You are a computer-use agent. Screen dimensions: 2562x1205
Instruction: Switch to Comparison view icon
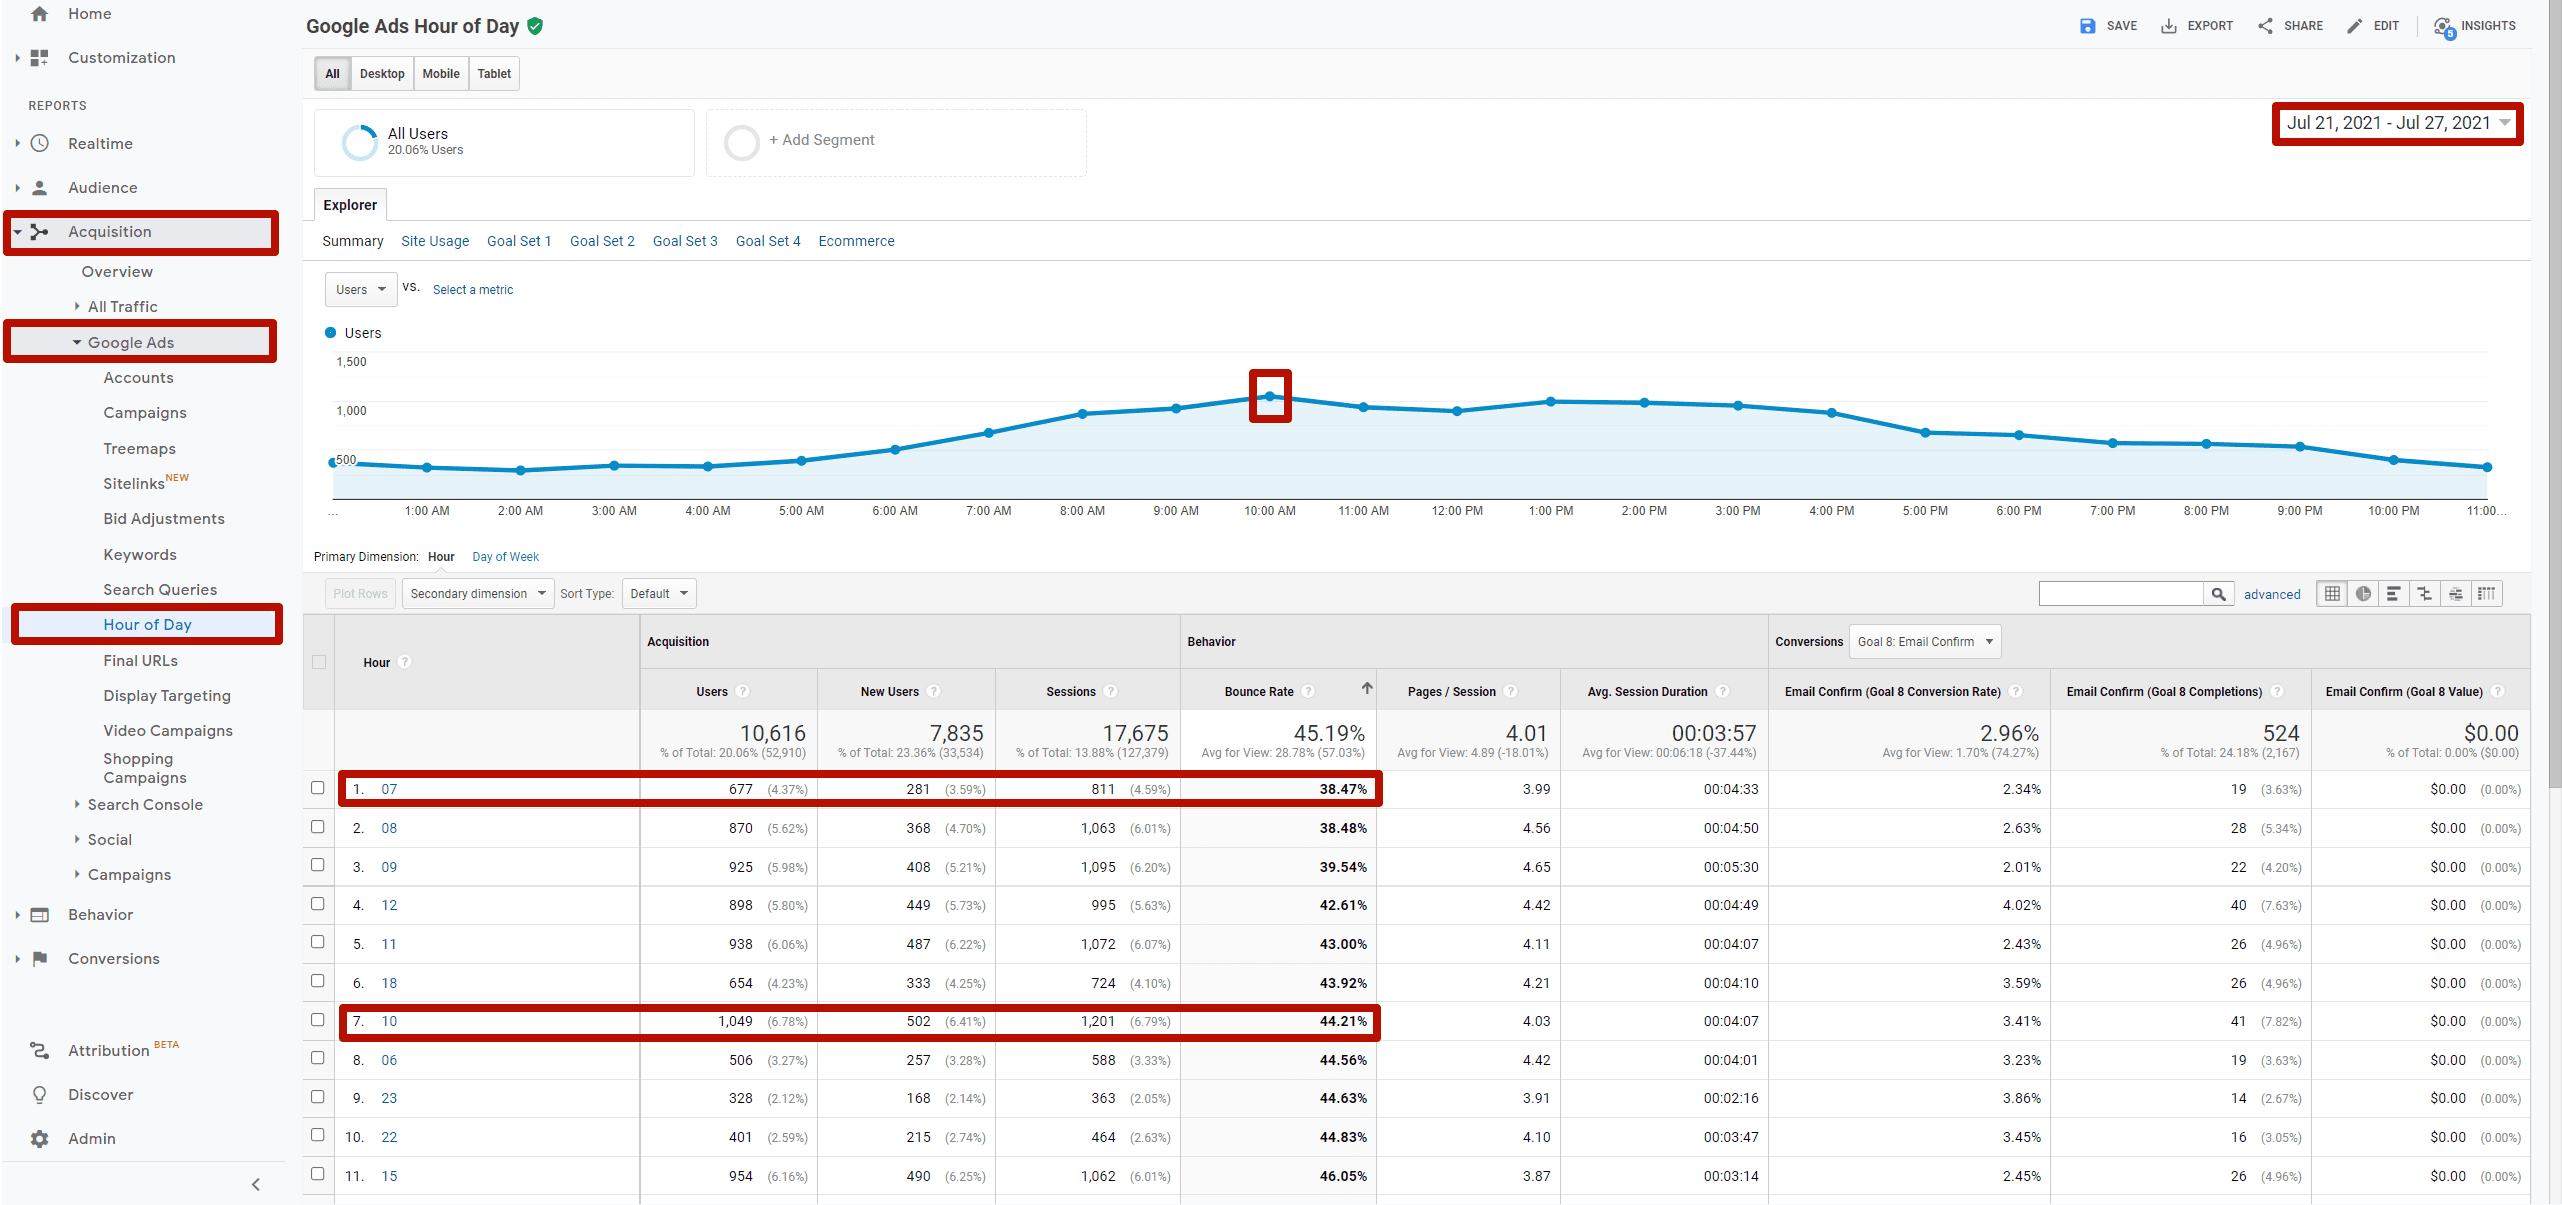pyautogui.click(x=2424, y=594)
